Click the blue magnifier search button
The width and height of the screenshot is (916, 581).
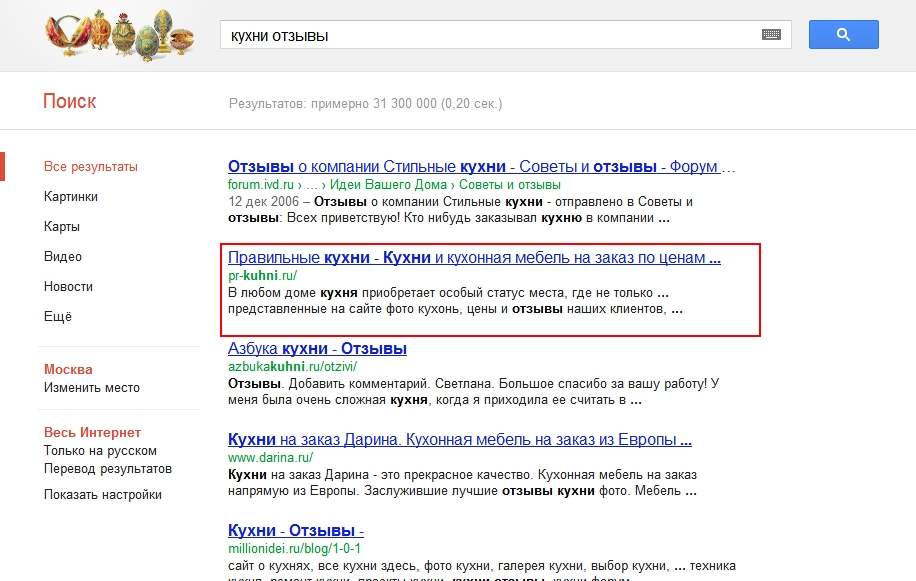[x=844, y=34]
